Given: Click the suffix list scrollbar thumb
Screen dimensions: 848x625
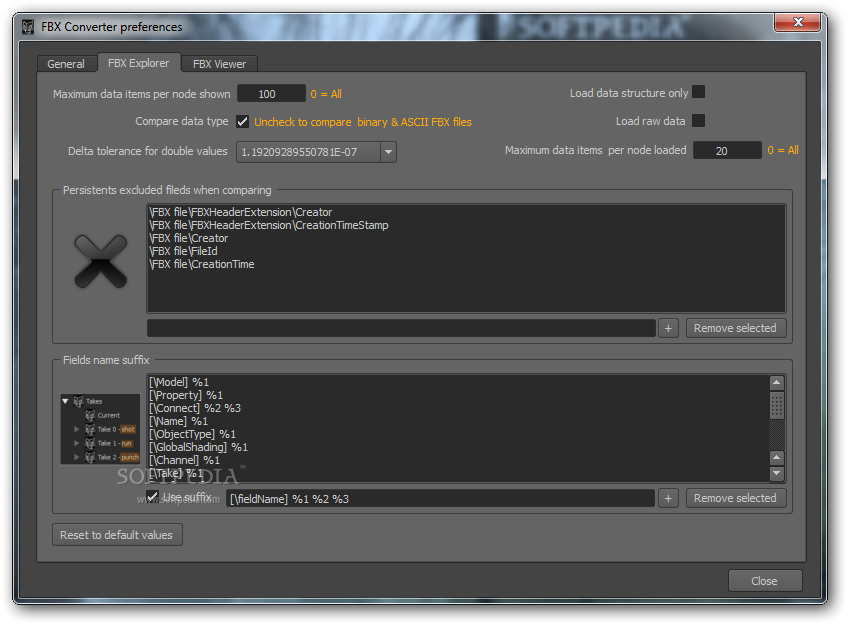Looking at the screenshot, I should (777, 407).
